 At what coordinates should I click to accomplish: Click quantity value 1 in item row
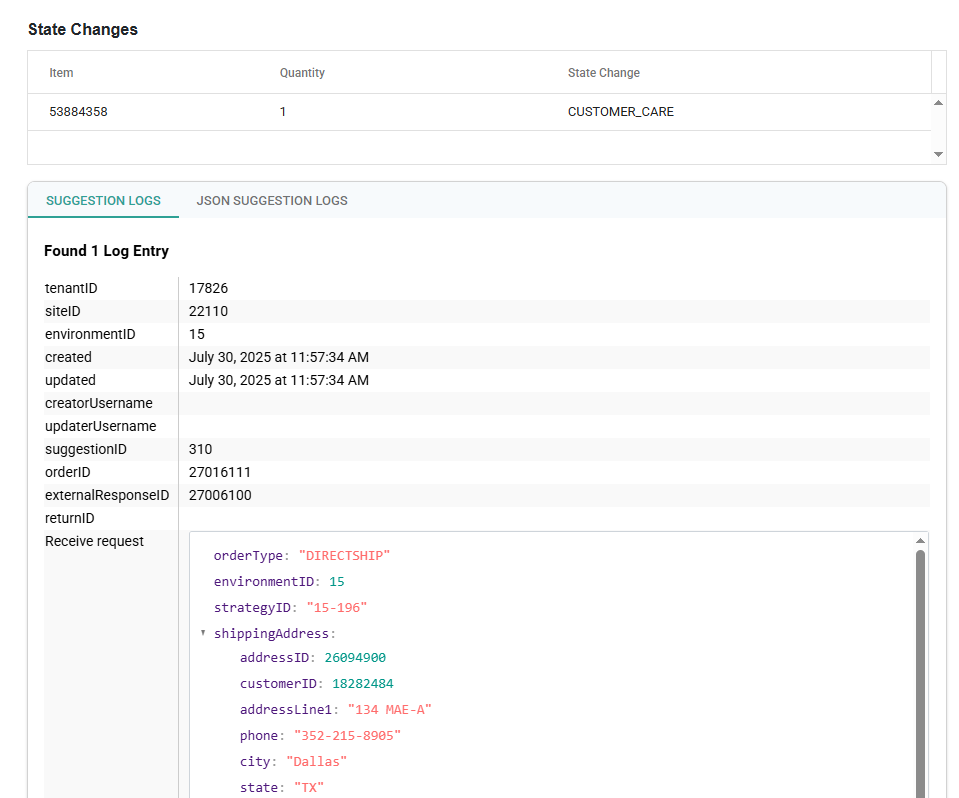[x=283, y=112]
